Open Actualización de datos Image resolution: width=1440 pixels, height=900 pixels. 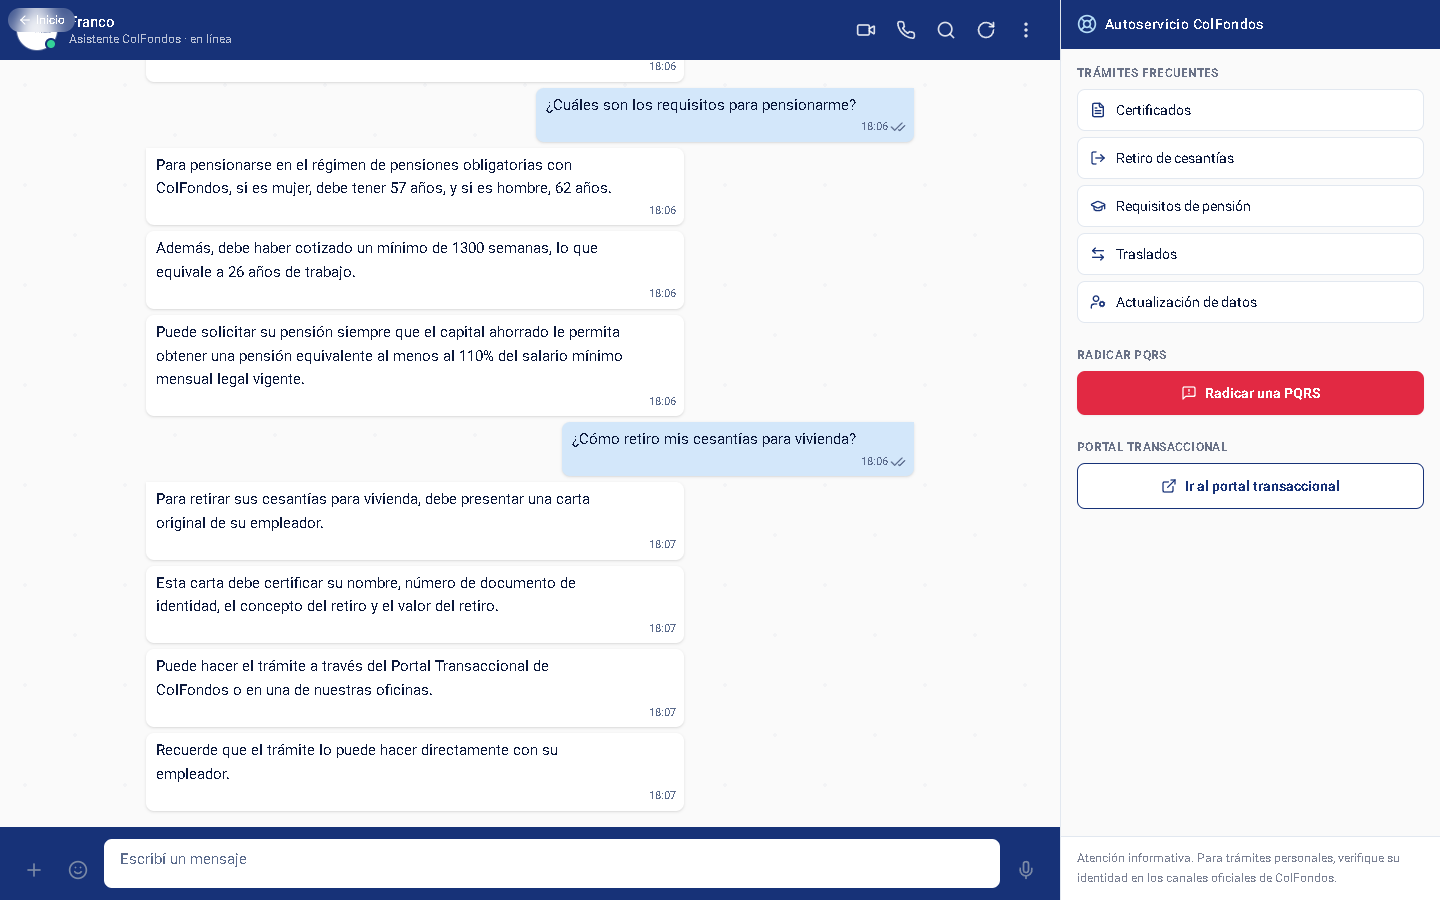[x=1250, y=302]
